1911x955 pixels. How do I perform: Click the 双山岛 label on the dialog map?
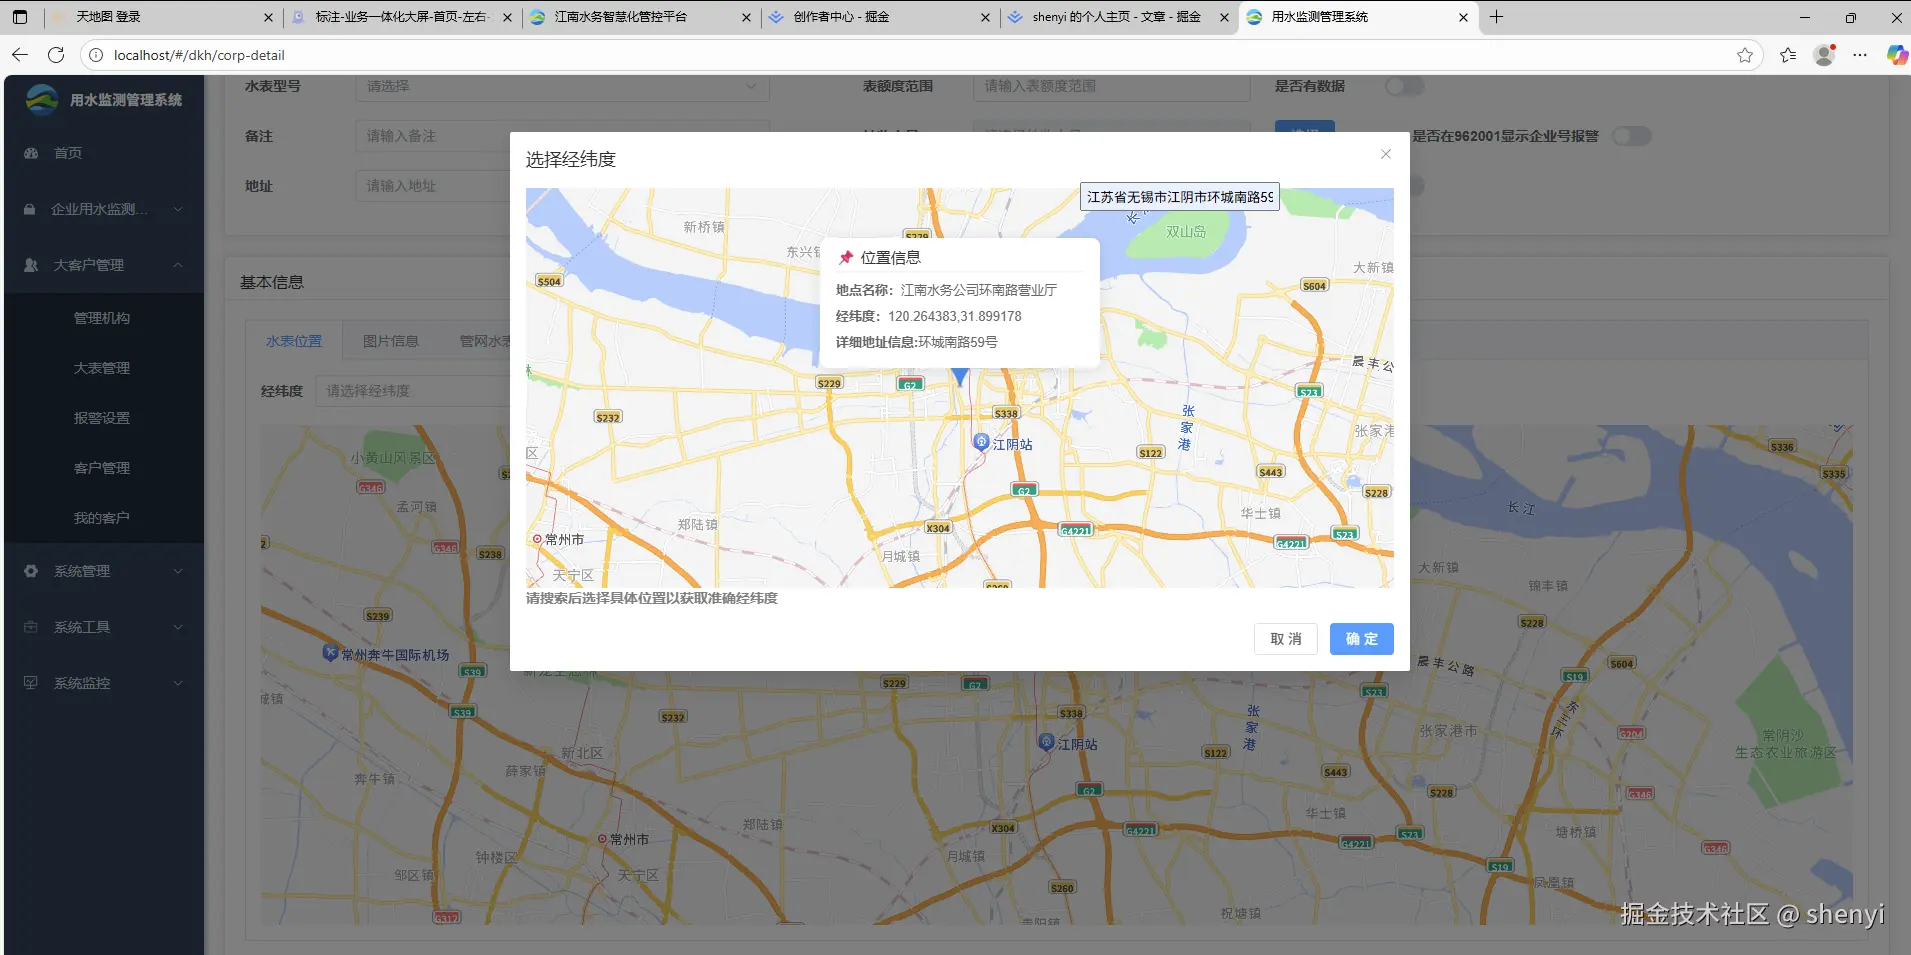[1186, 231]
